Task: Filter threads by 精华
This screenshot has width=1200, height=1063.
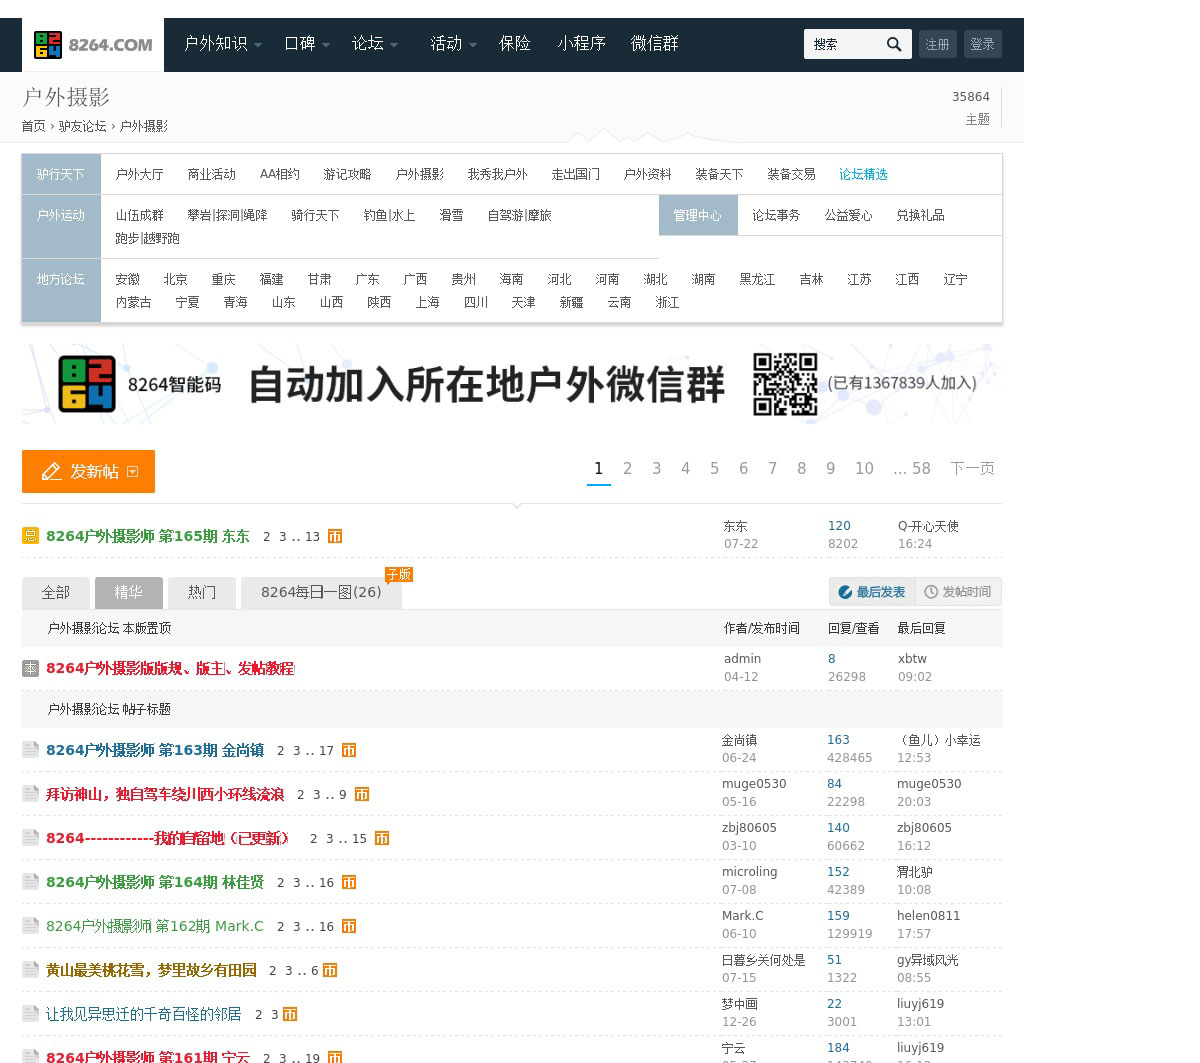Action: 128,593
